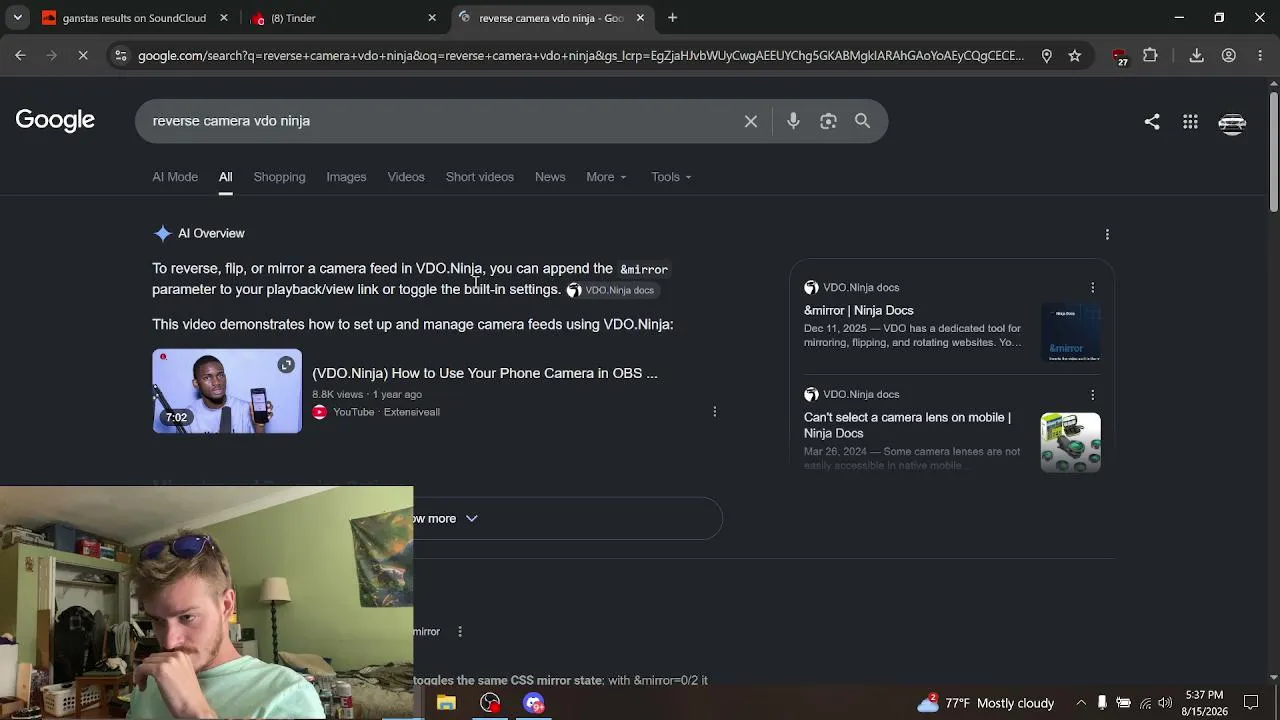The image size is (1280, 720).
Task: Stop loading the current page
Action: 83,56
